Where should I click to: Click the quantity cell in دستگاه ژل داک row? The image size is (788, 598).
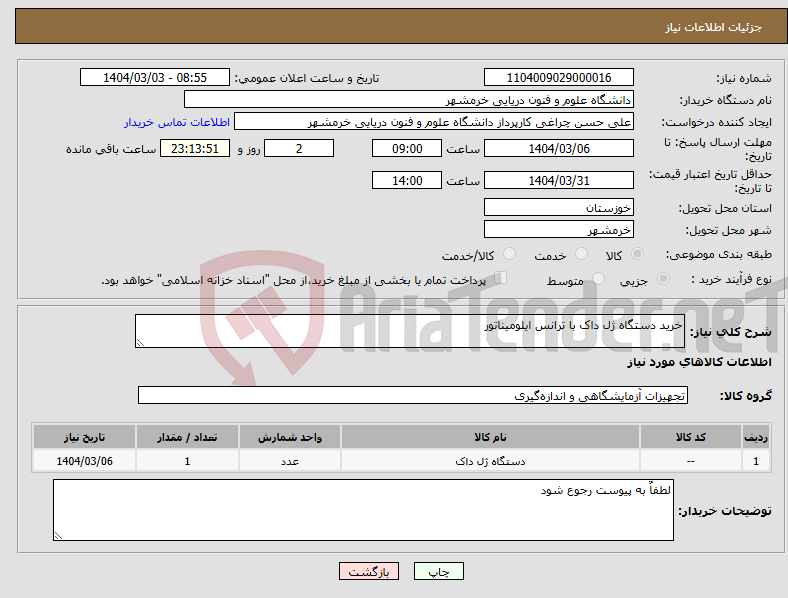coord(187,461)
